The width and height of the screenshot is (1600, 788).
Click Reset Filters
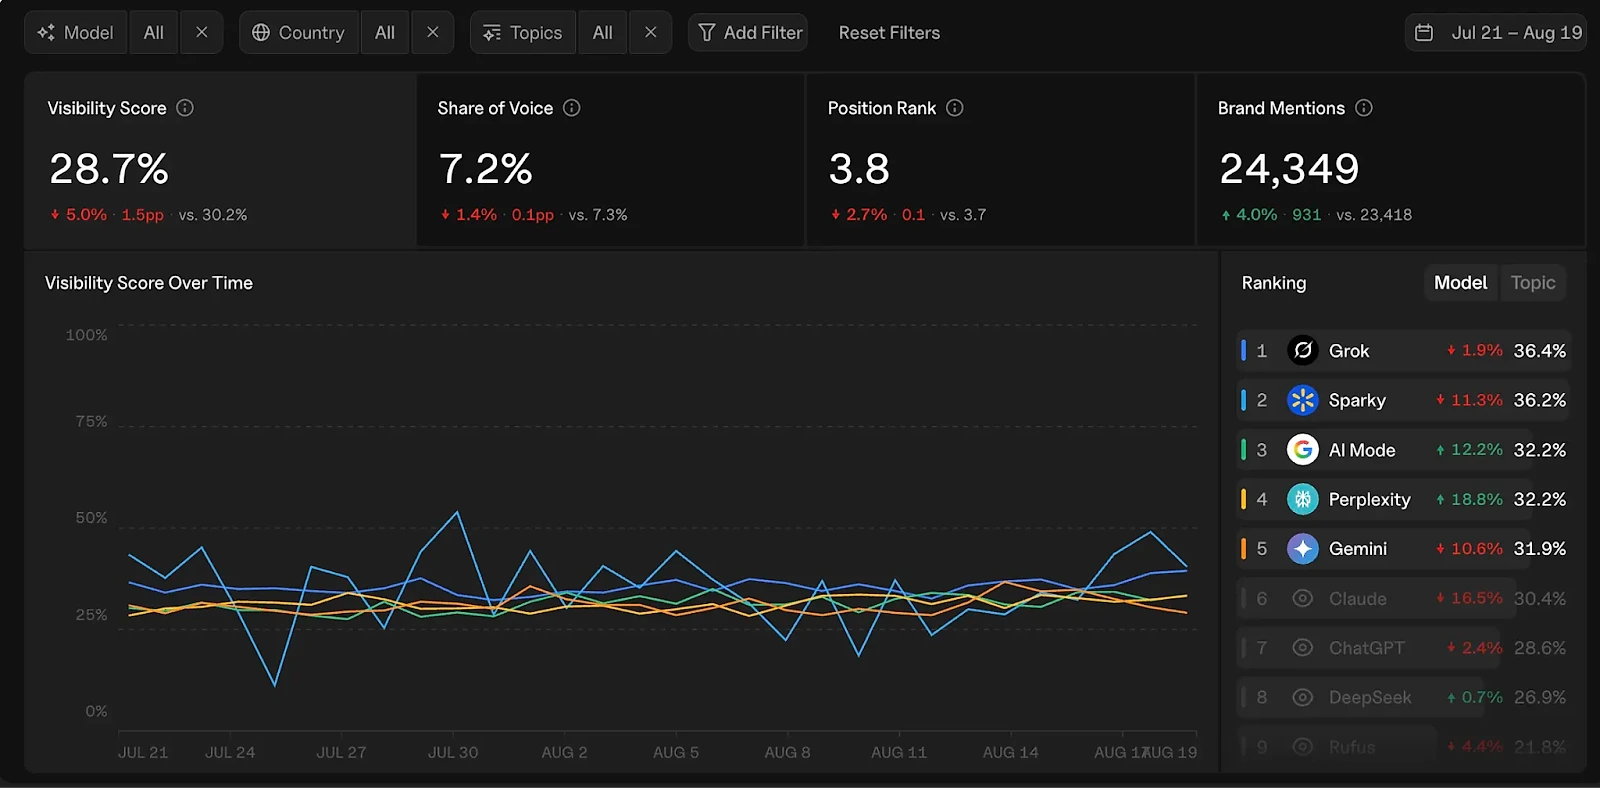889,33
